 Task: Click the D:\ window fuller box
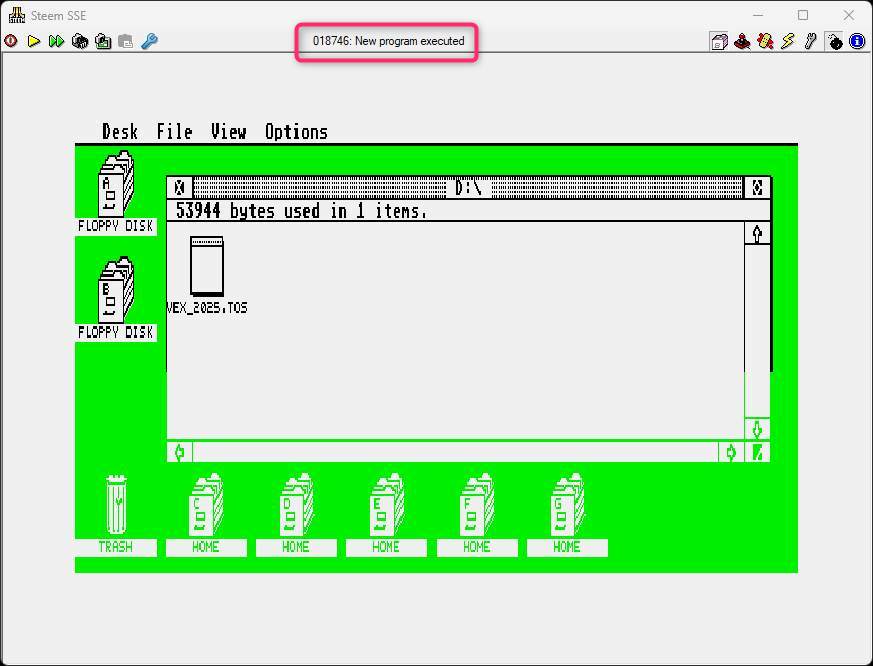pos(757,188)
